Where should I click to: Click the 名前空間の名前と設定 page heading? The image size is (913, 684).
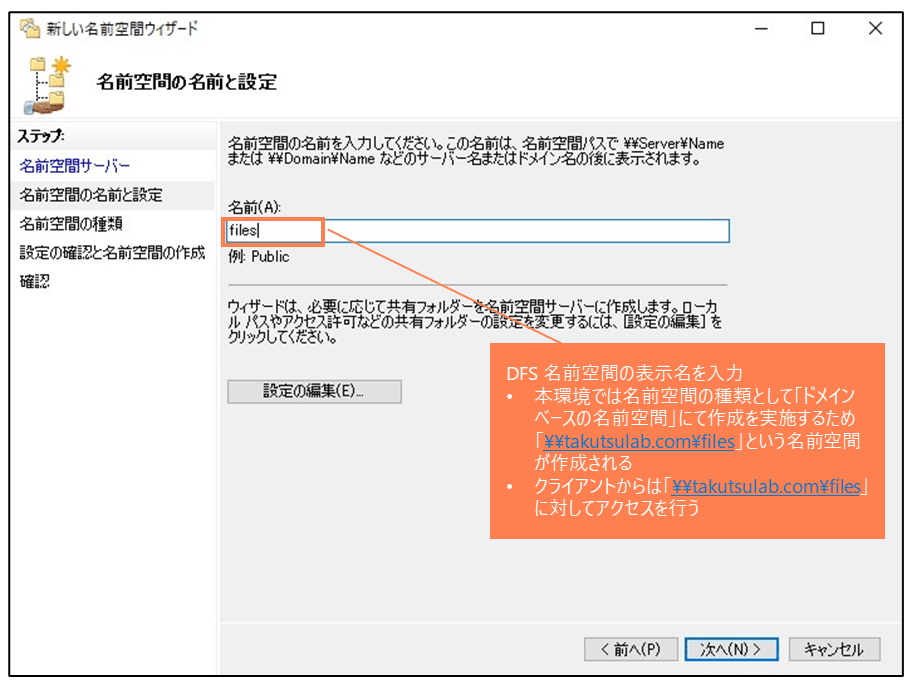[186, 82]
